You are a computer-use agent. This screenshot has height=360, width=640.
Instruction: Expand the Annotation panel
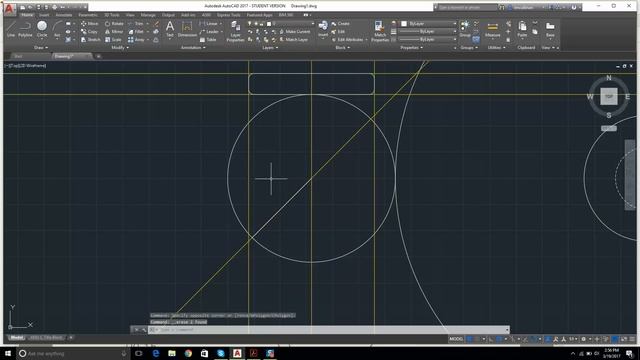point(193,48)
